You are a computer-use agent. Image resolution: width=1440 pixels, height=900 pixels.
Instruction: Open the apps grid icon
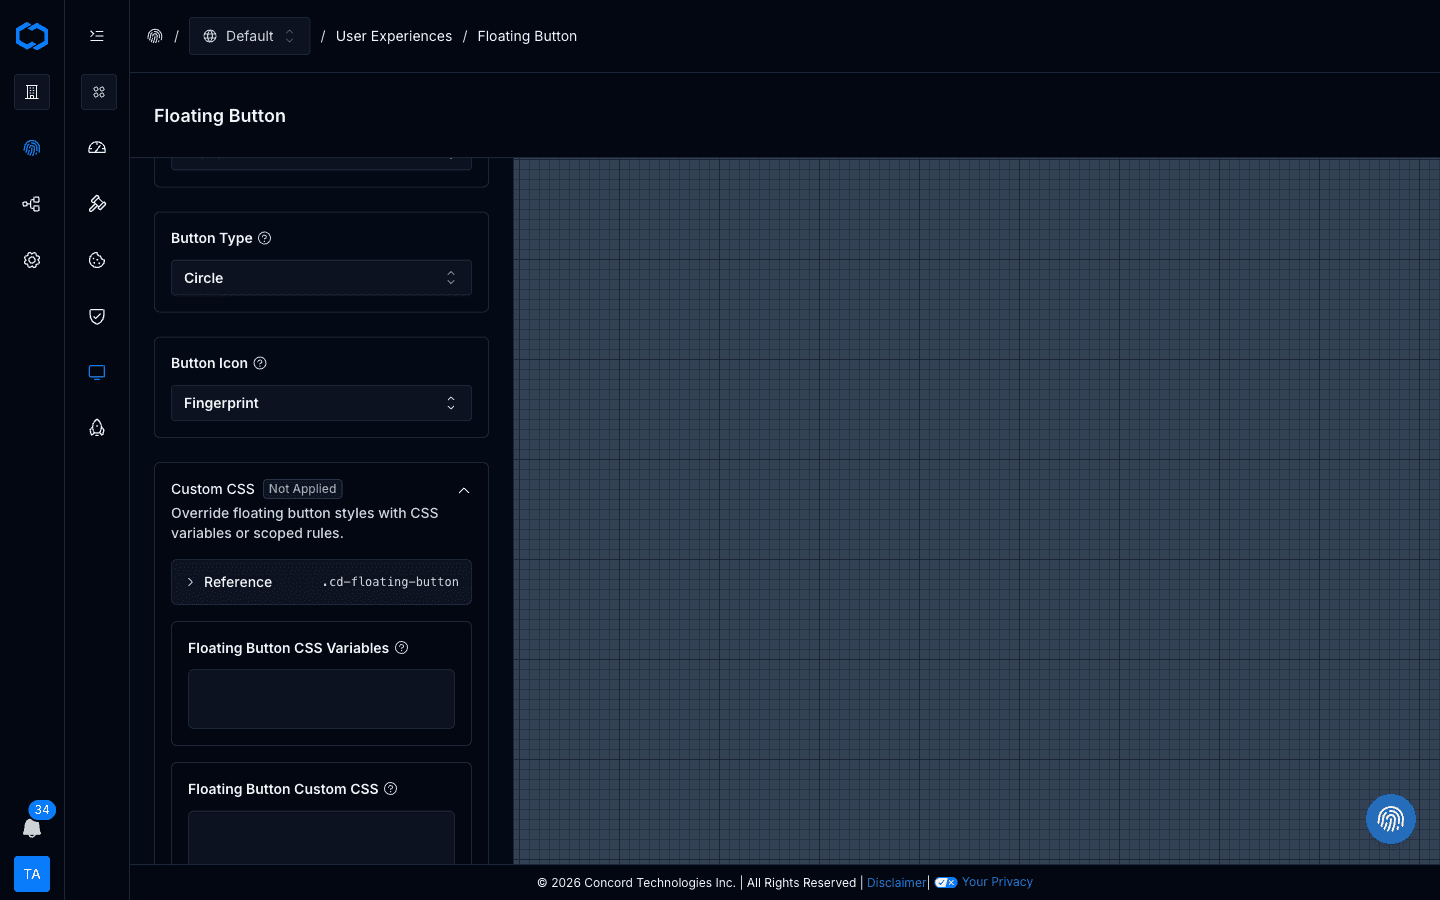click(99, 92)
